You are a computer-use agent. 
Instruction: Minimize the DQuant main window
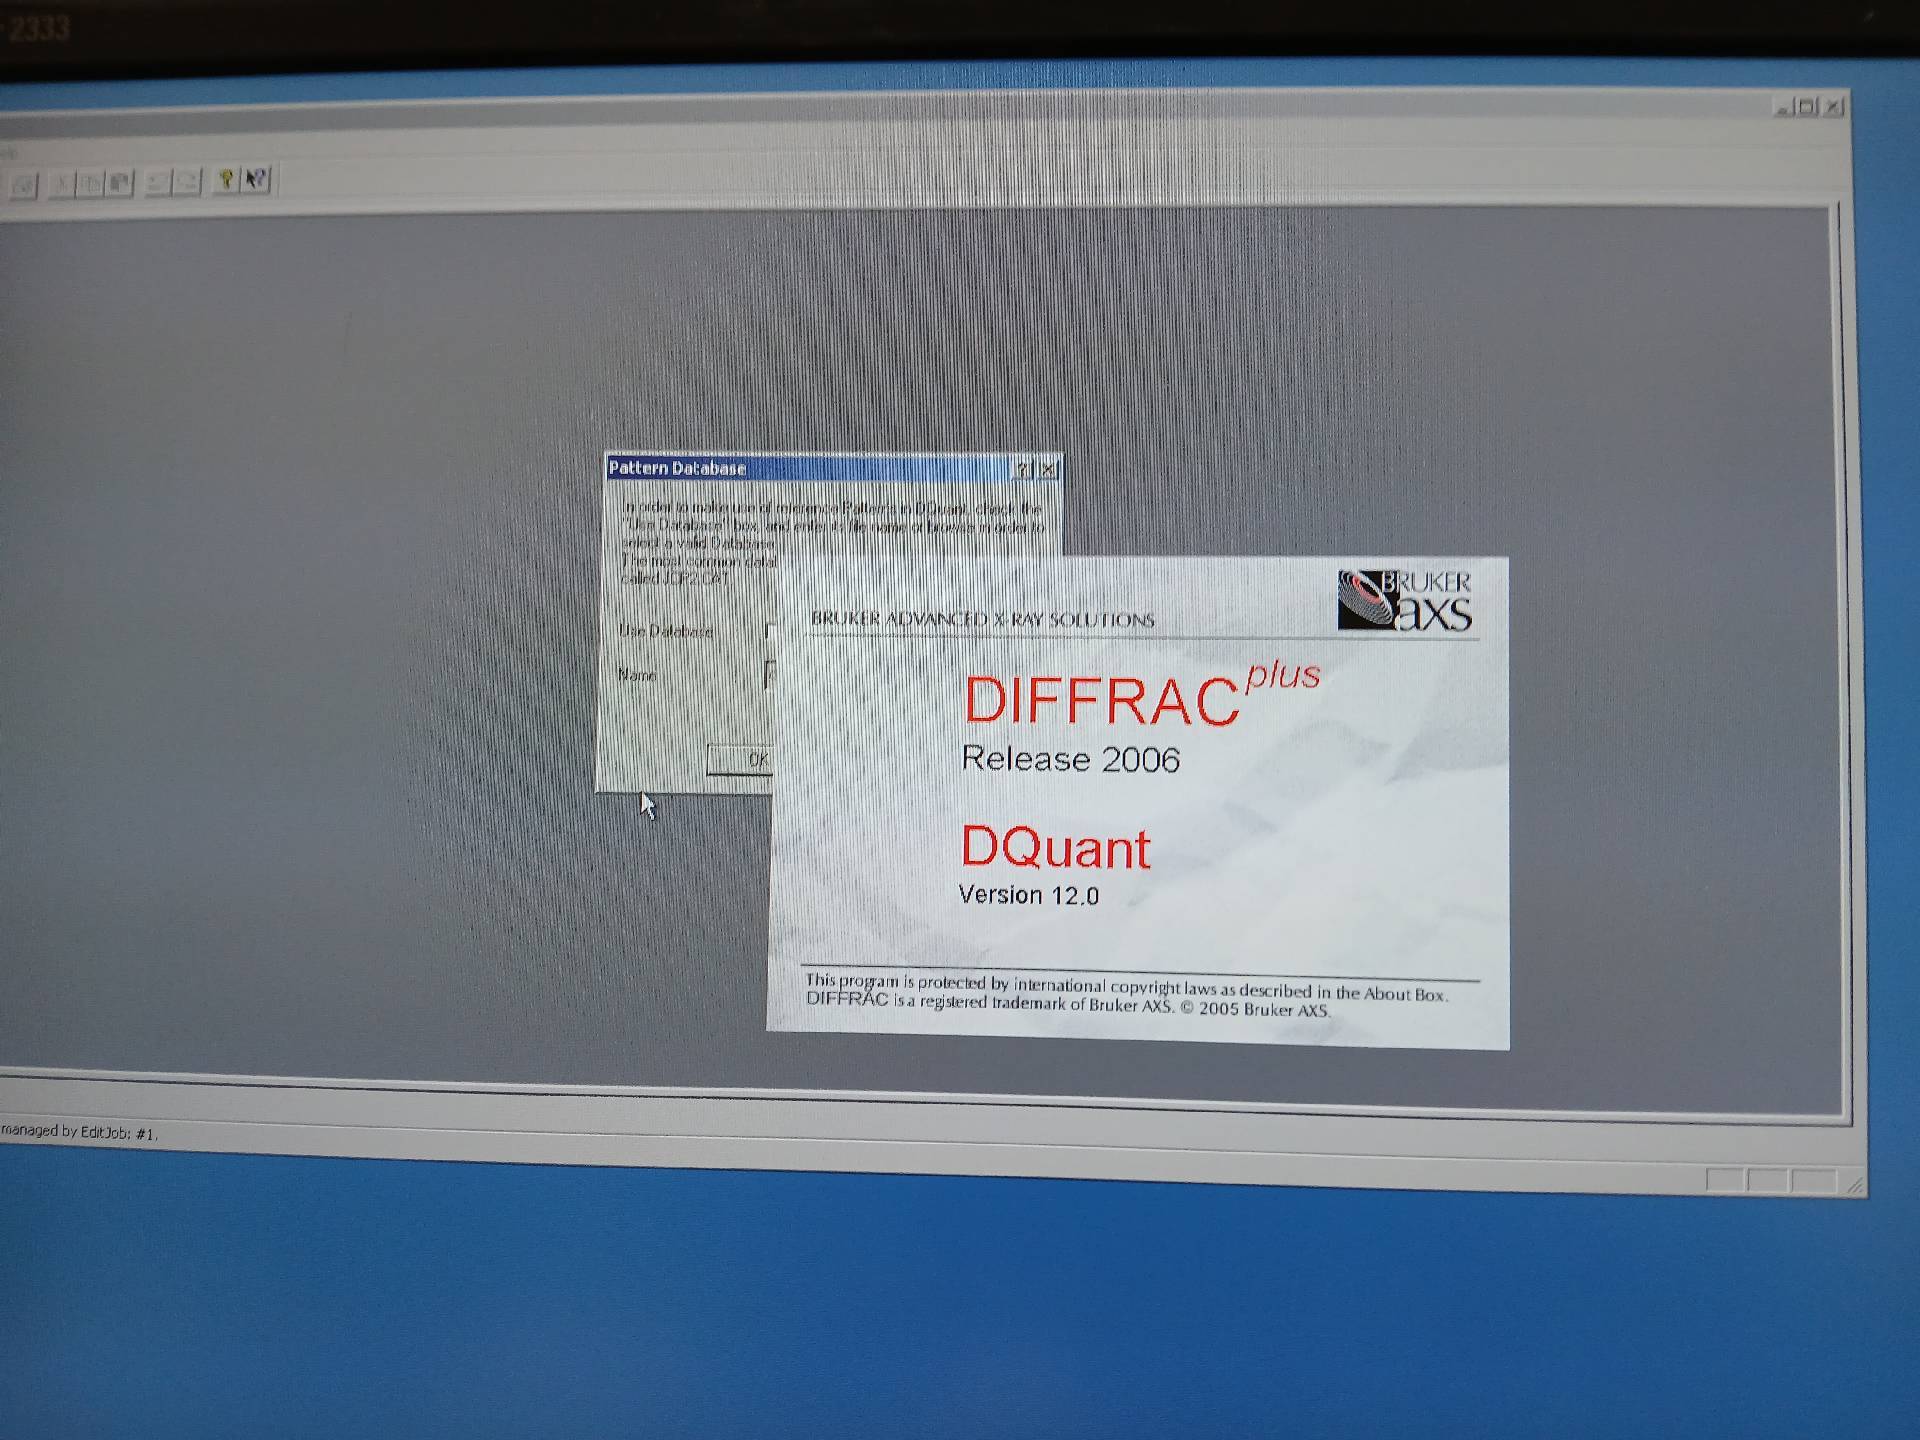[1785, 107]
